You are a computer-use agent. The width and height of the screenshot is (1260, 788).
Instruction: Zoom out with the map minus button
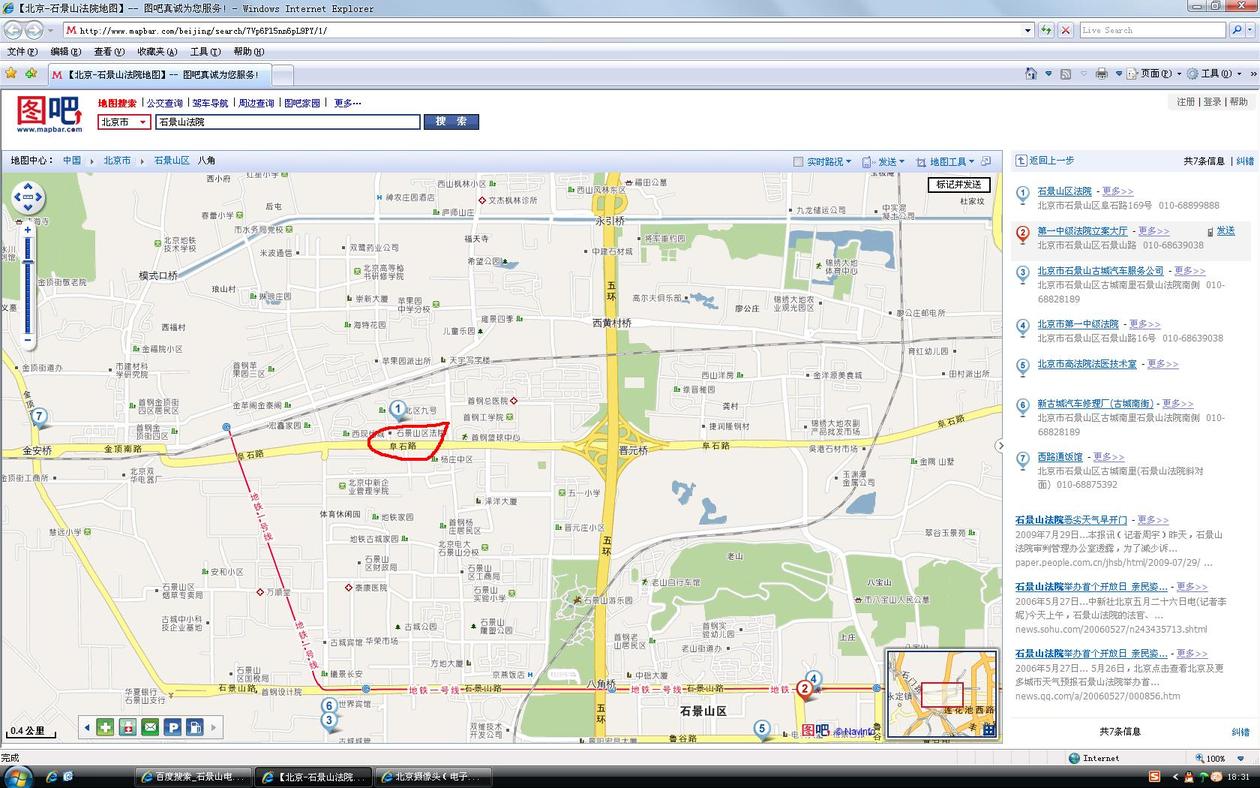click(x=28, y=340)
